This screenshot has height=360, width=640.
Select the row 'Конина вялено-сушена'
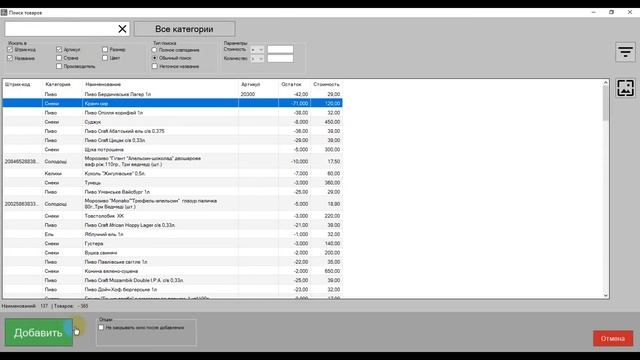173,271
